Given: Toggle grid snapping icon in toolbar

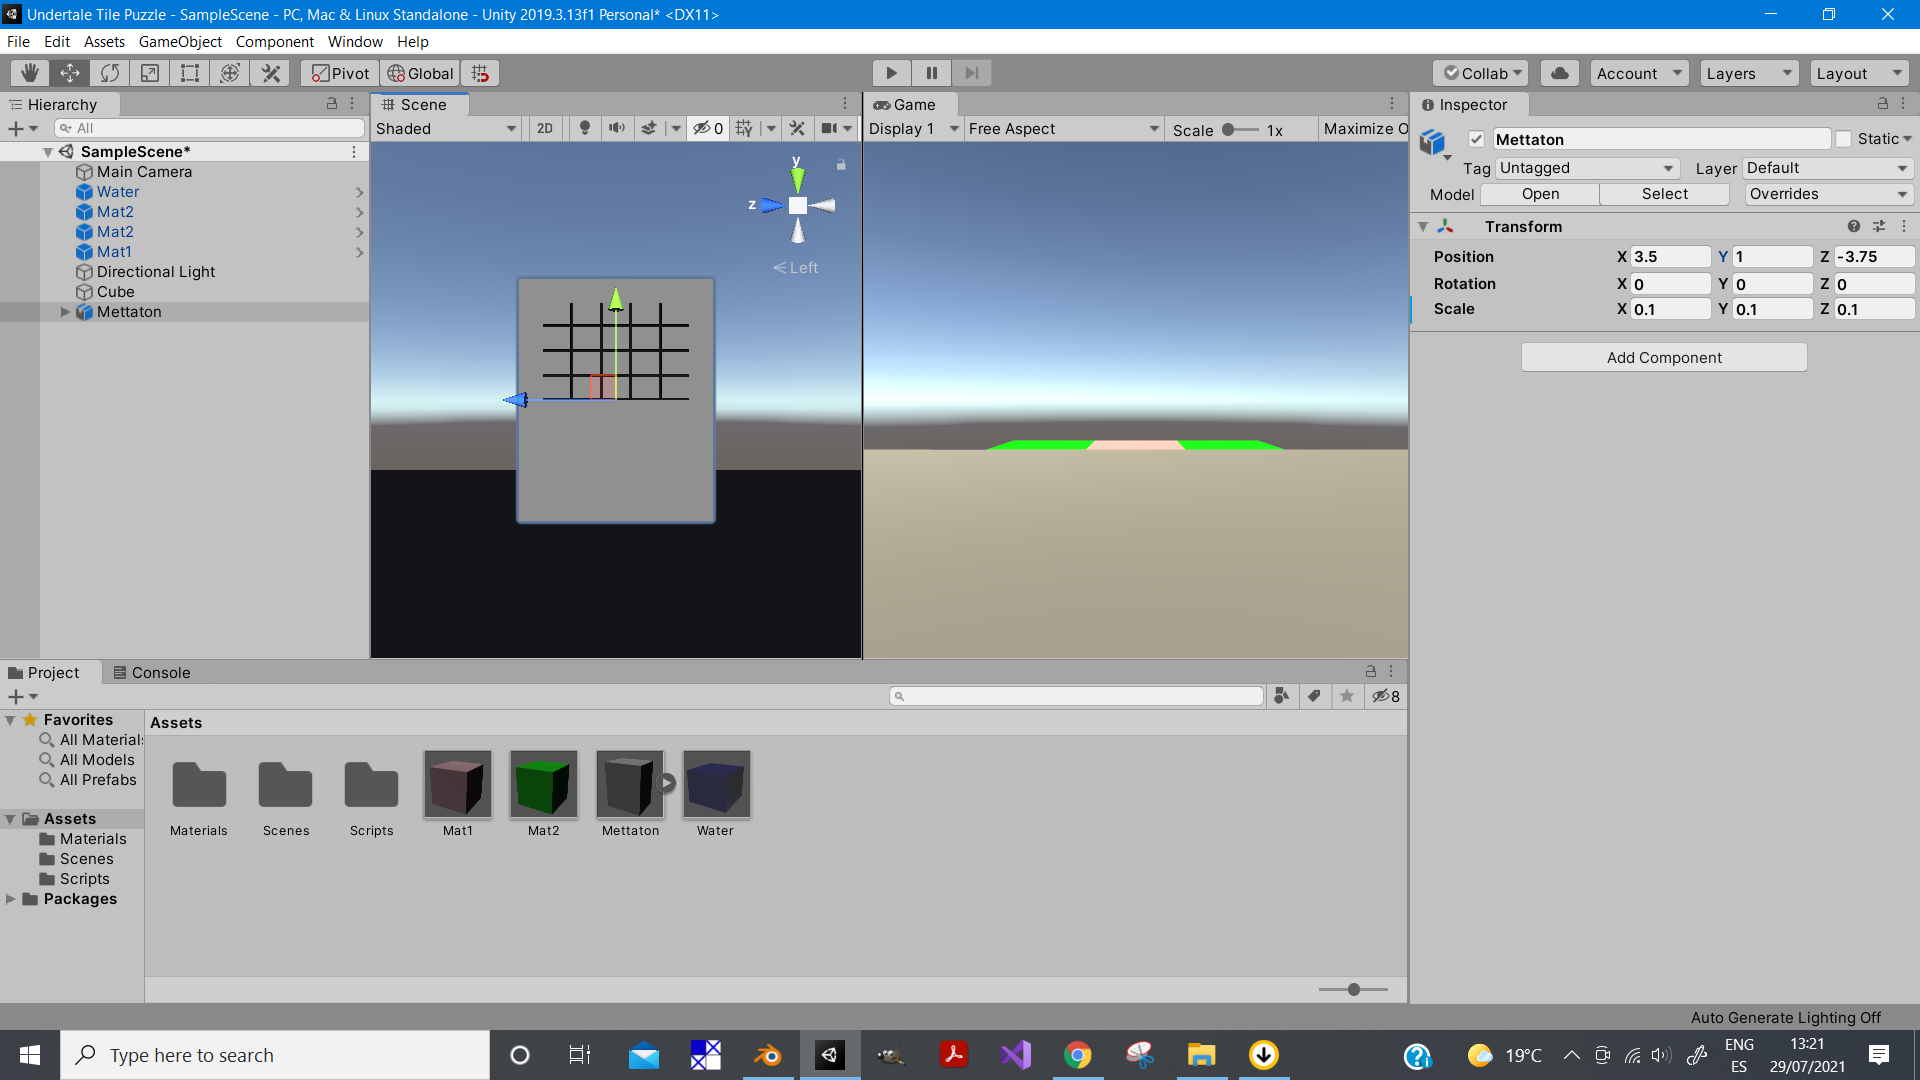Looking at the screenshot, I should click(480, 73).
